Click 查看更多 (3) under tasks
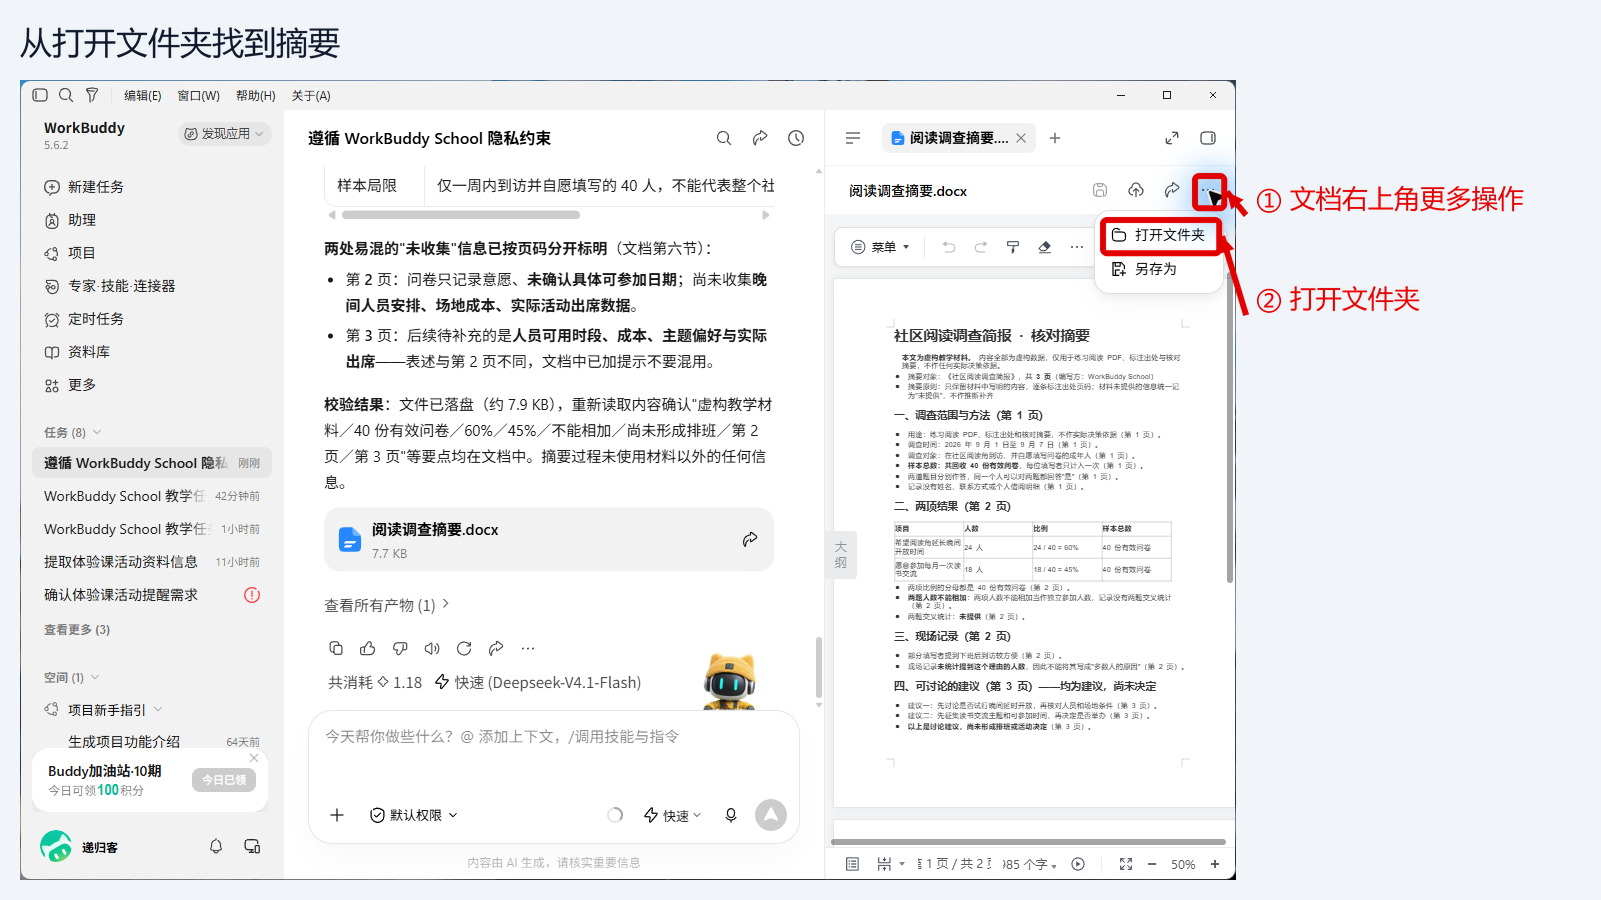Image resolution: width=1601 pixels, height=900 pixels. tap(77, 629)
